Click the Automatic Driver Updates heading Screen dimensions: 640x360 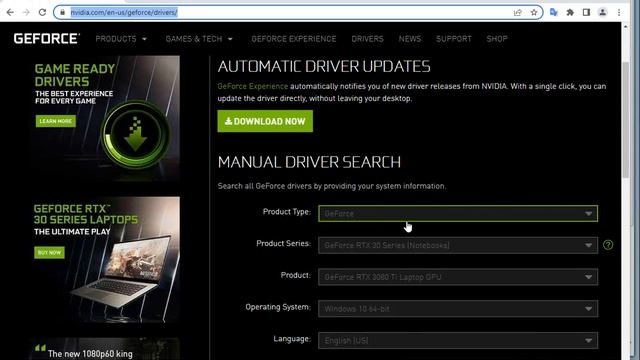pos(324,66)
